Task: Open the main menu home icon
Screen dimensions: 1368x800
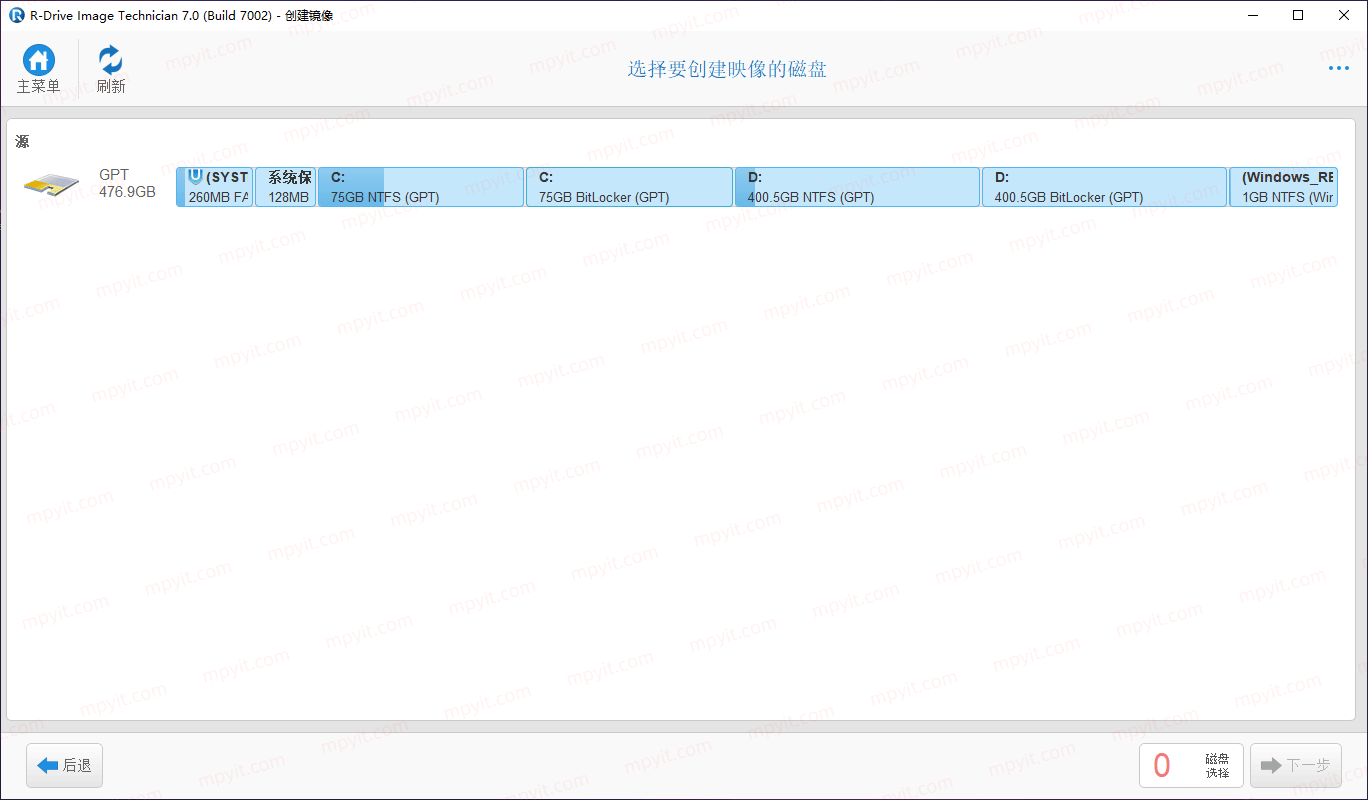Action: coord(39,69)
